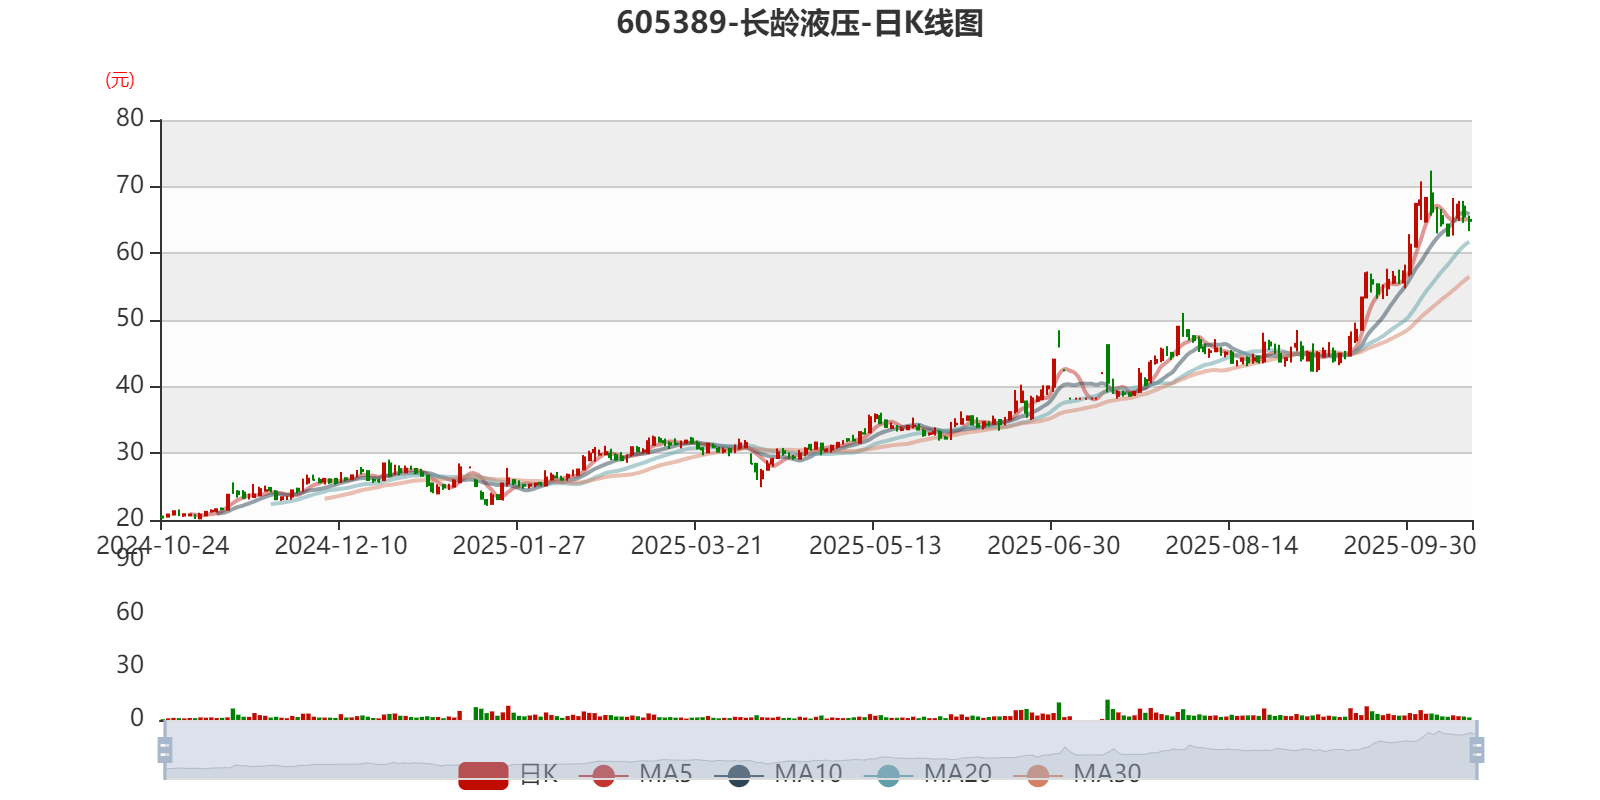Click the date label 2025-09-30

1409,546
